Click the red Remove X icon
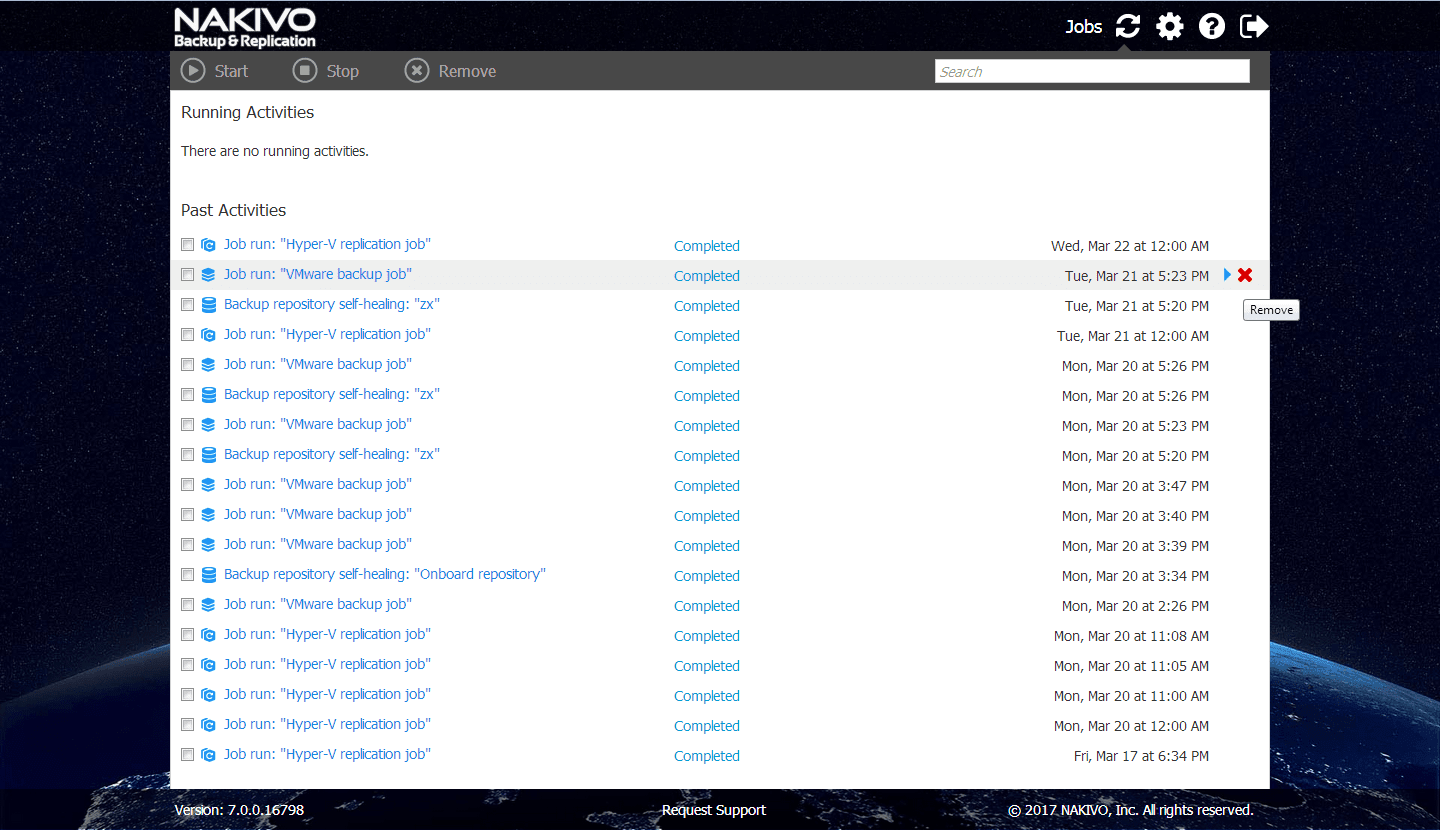The width and height of the screenshot is (1440, 830). click(x=1245, y=275)
